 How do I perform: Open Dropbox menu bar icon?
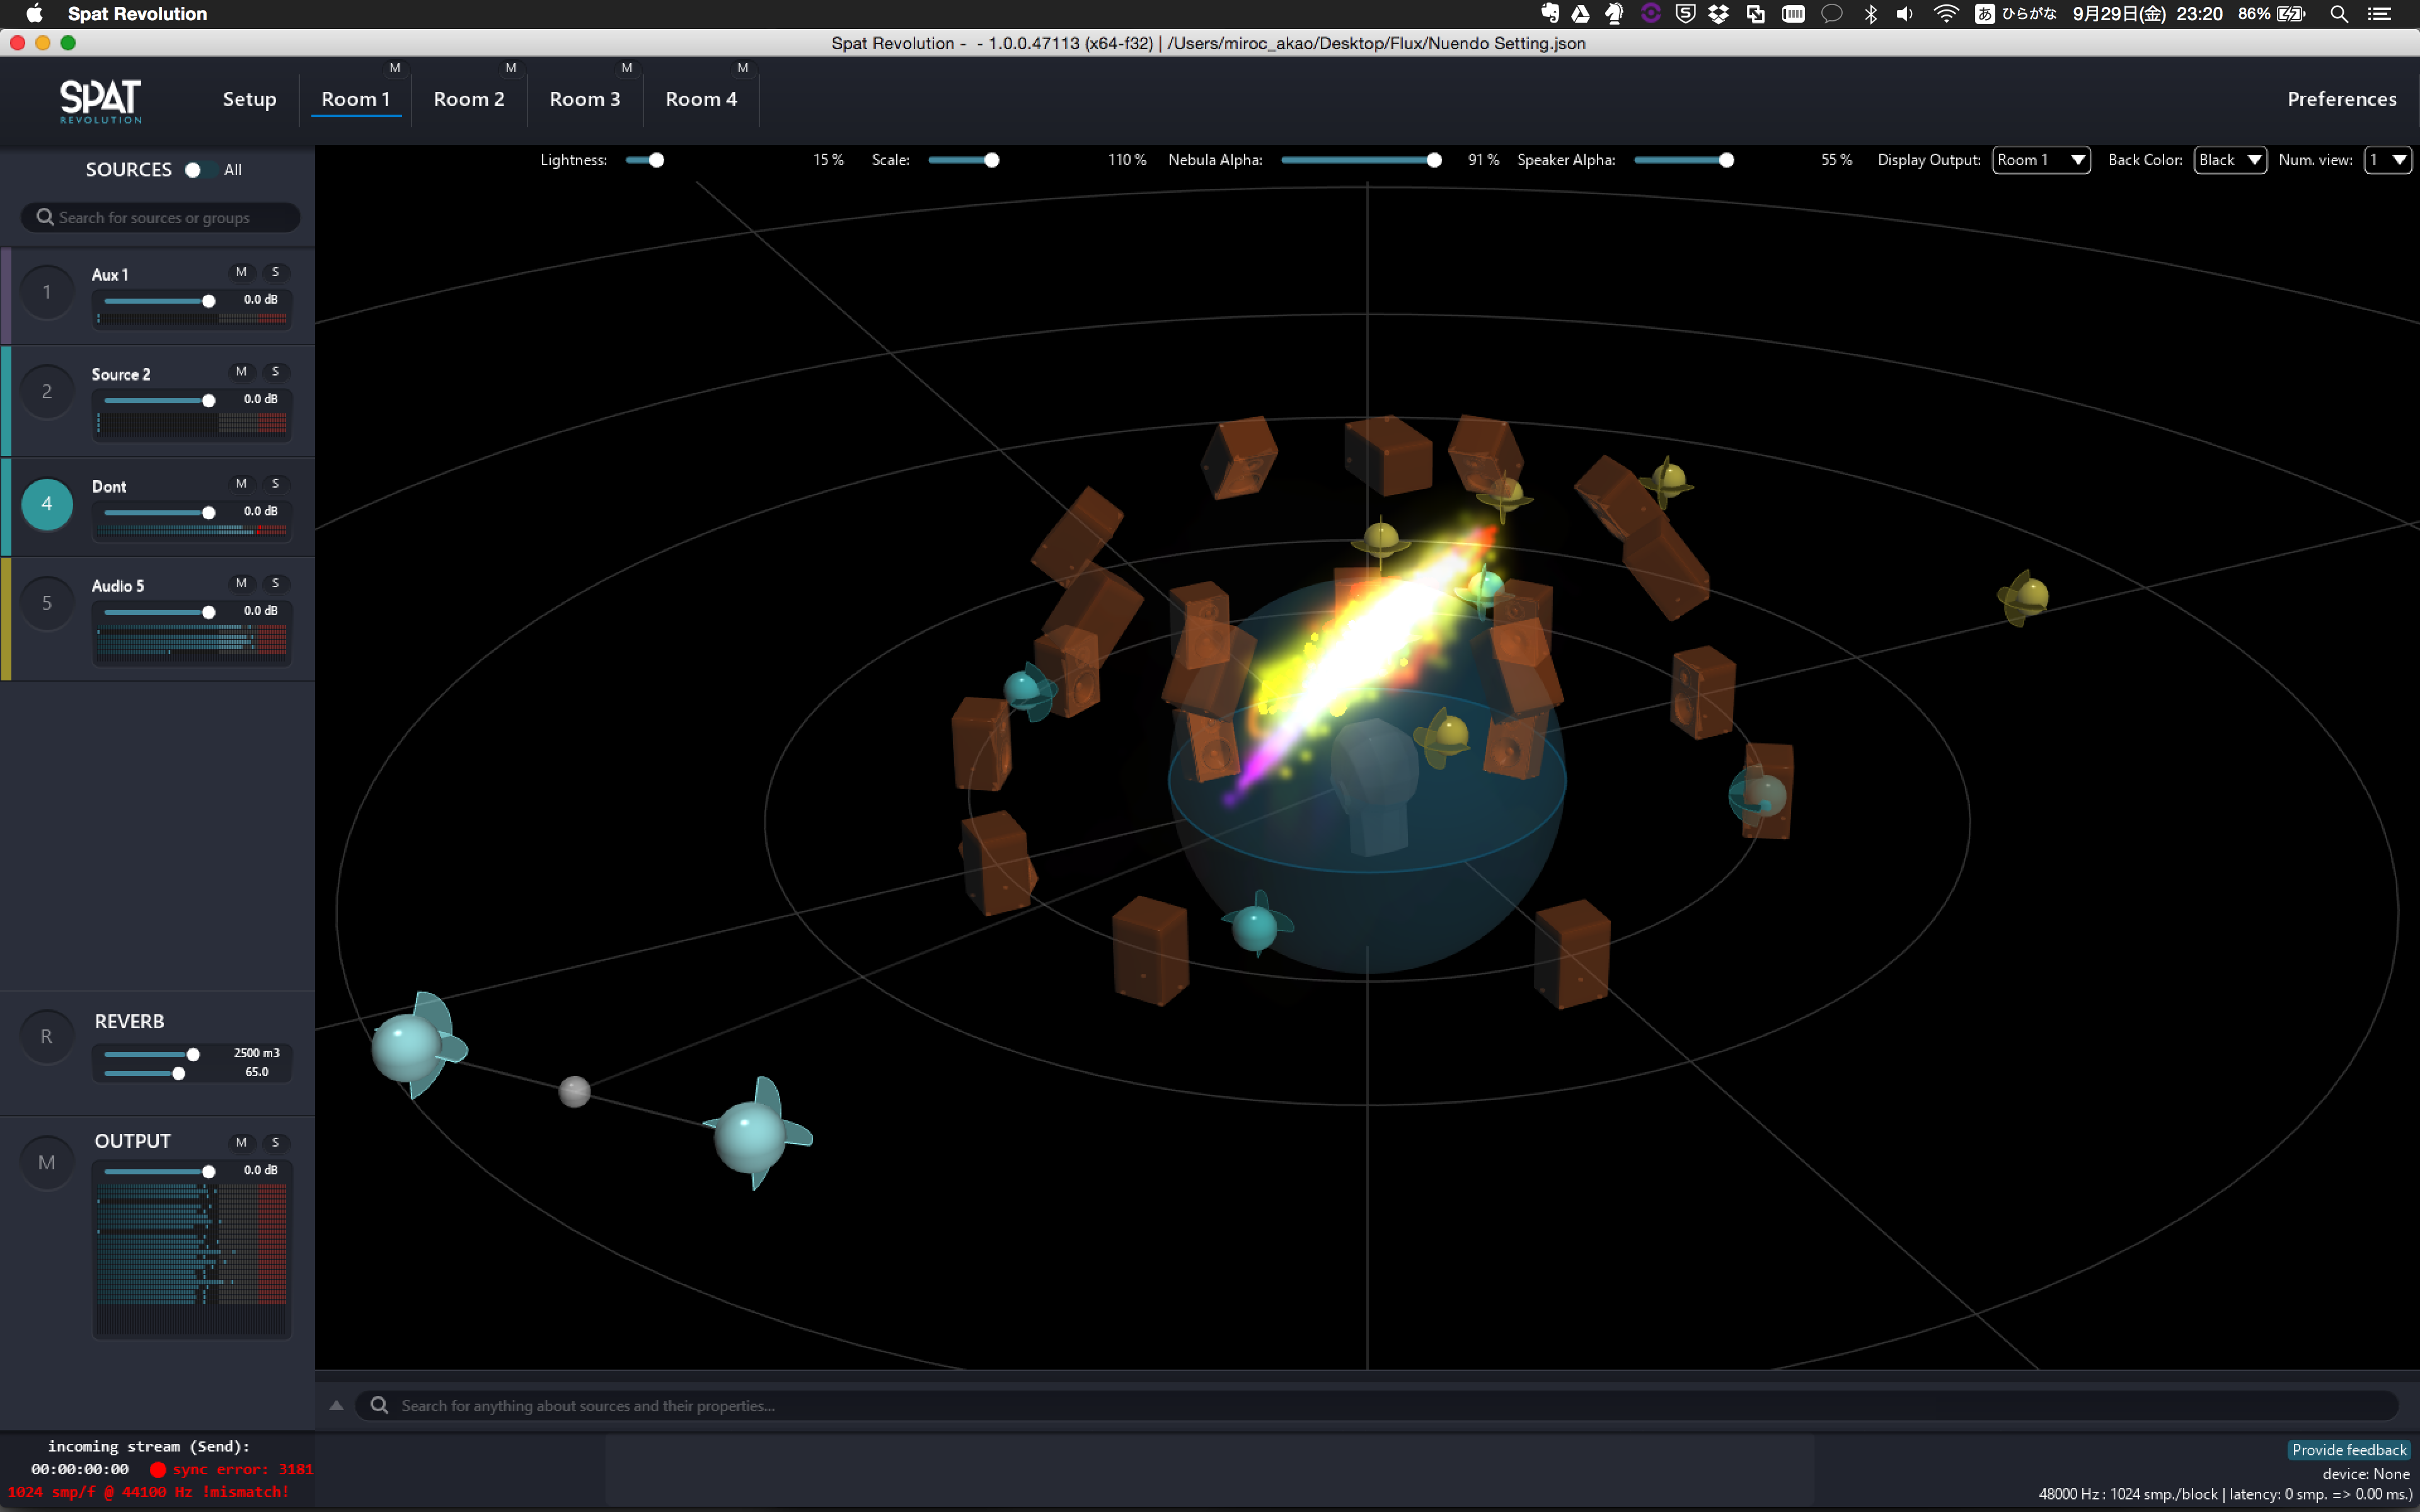tap(1719, 13)
